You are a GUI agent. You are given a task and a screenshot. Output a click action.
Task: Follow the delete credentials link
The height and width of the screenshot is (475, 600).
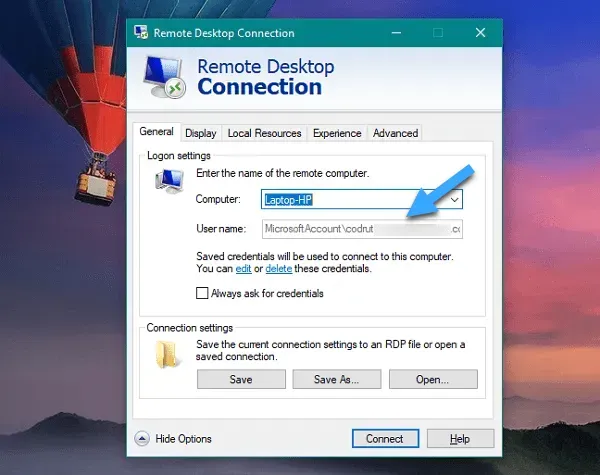(x=279, y=269)
